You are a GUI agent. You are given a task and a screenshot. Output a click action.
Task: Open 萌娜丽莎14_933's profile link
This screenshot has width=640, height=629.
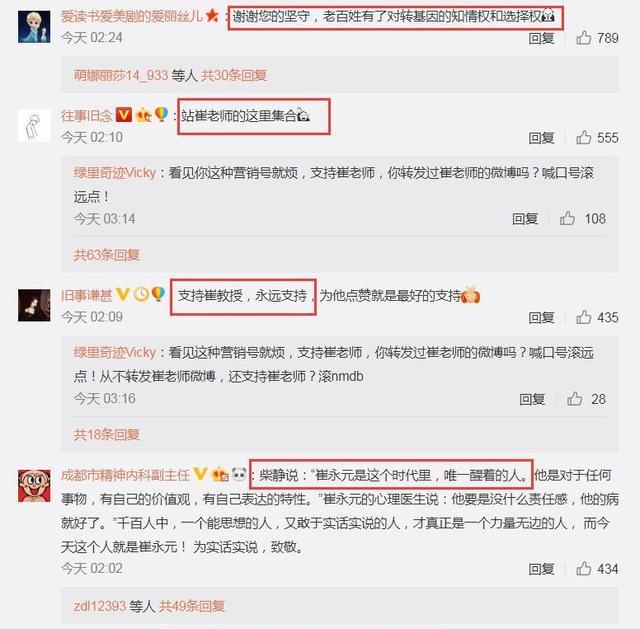click(x=121, y=75)
